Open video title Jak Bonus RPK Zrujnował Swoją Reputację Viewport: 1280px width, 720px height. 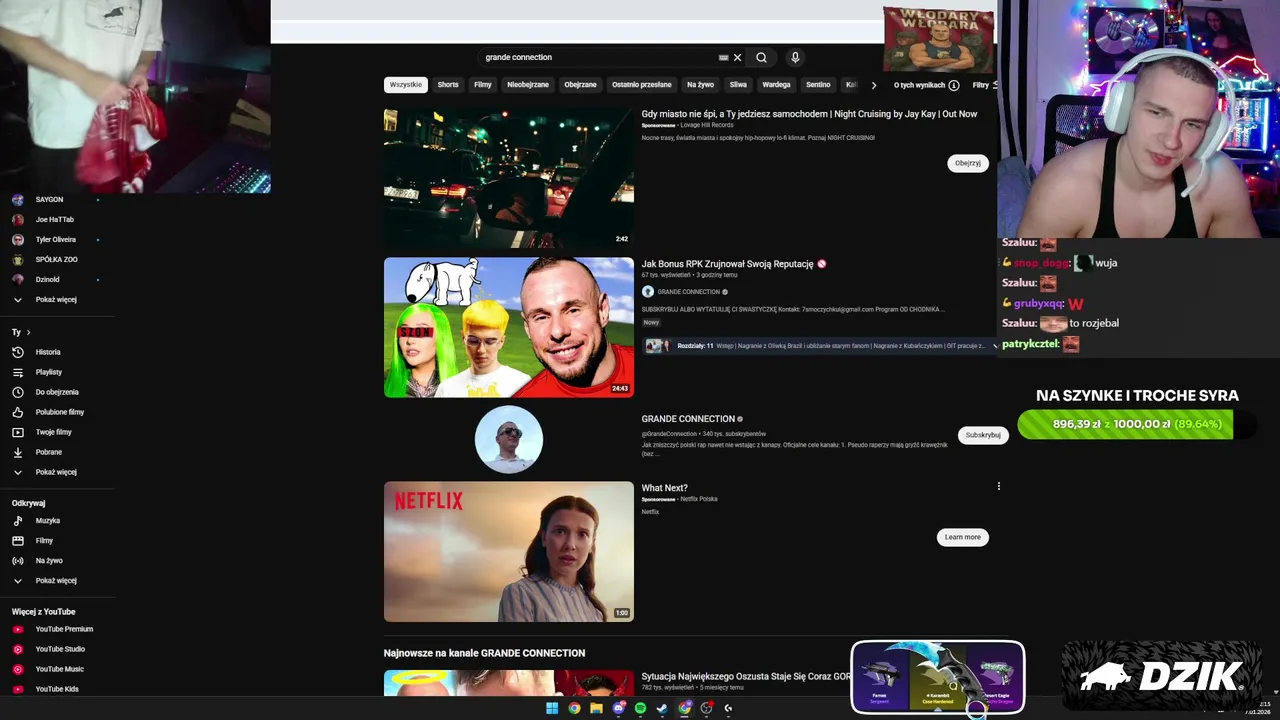(x=727, y=264)
